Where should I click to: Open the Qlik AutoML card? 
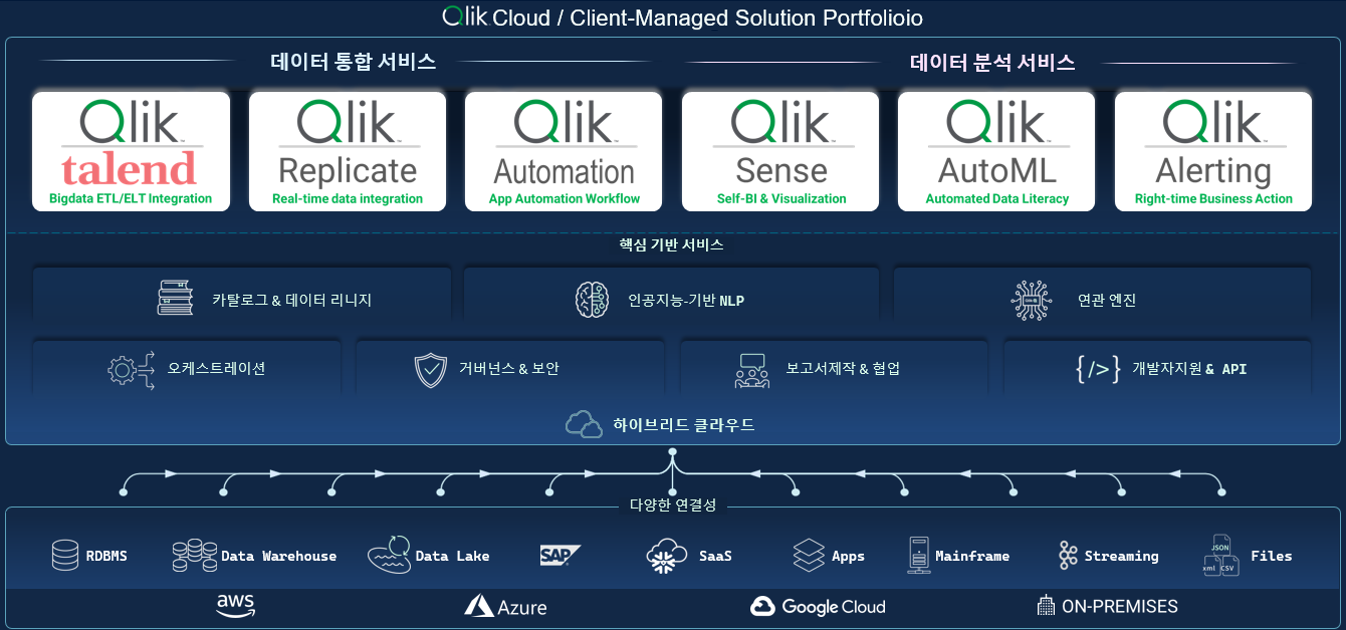pos(996,150)
